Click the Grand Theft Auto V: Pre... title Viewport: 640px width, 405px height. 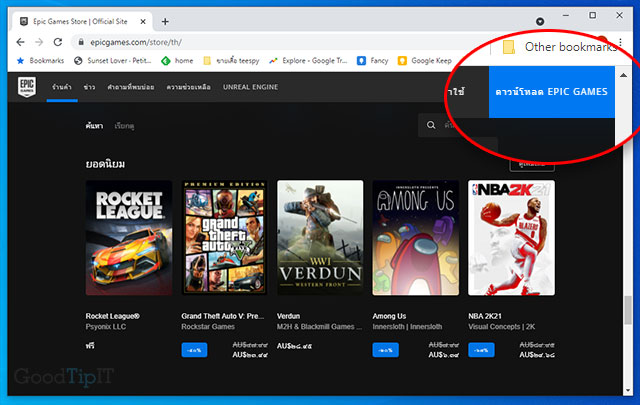[223, 316]
